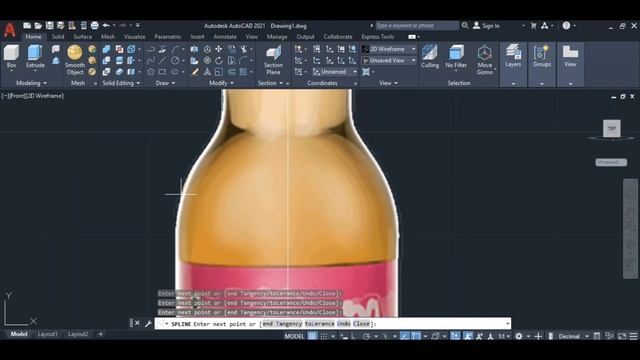640x360 pixels.
Task: Click the [-][Front][2D Wireframe] viewport label
Action: tap(33, 96)
